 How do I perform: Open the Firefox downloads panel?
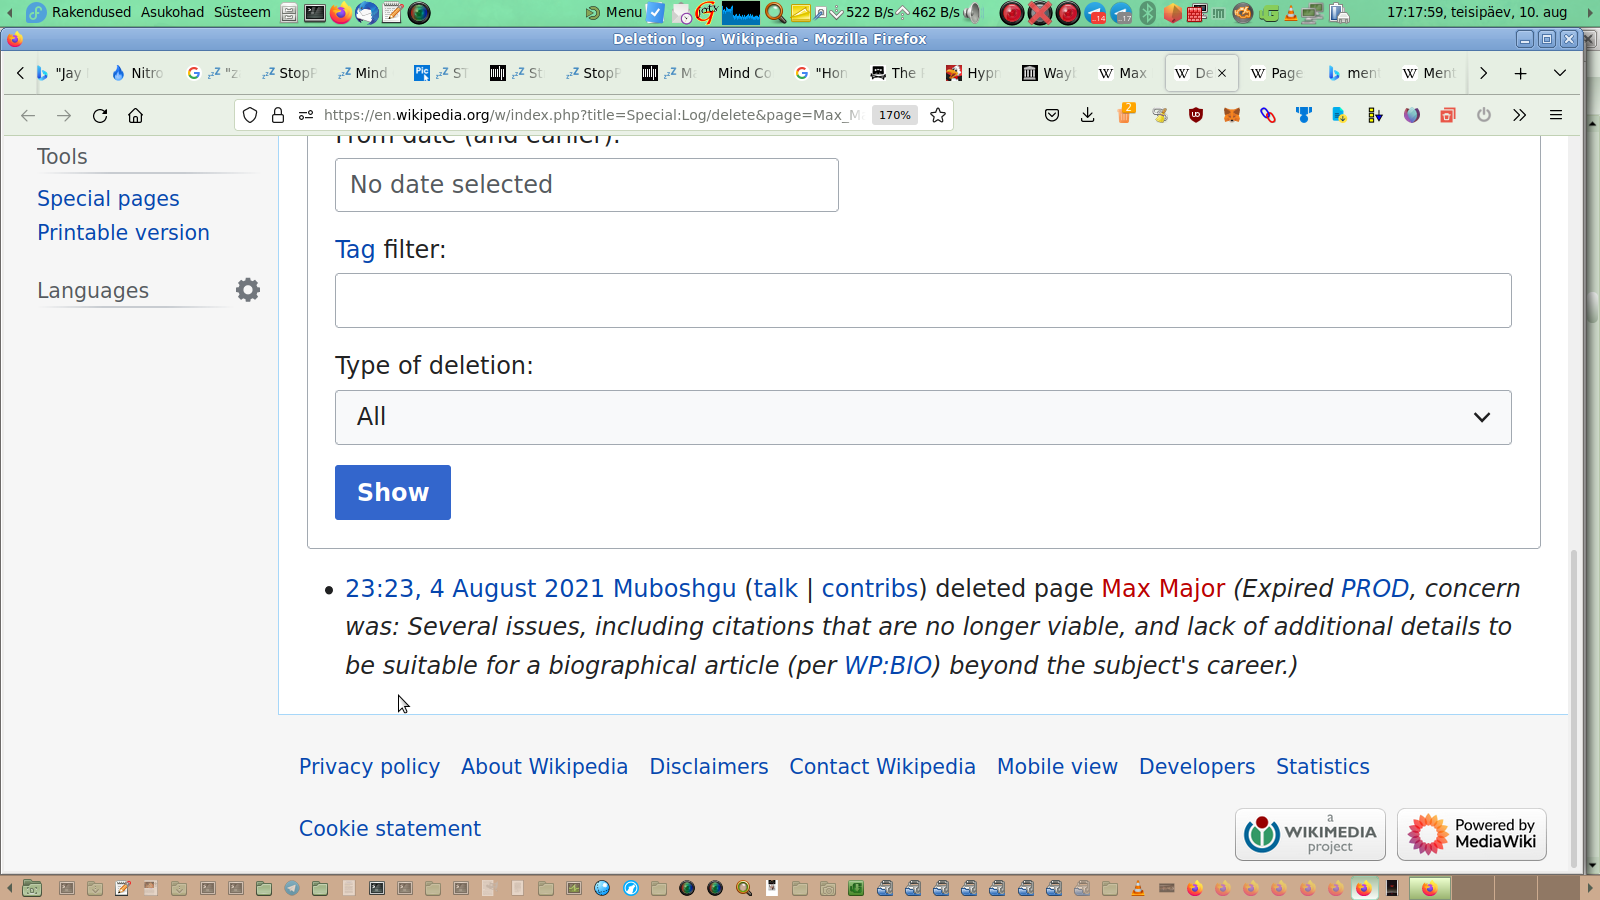tap(1088, 115)
